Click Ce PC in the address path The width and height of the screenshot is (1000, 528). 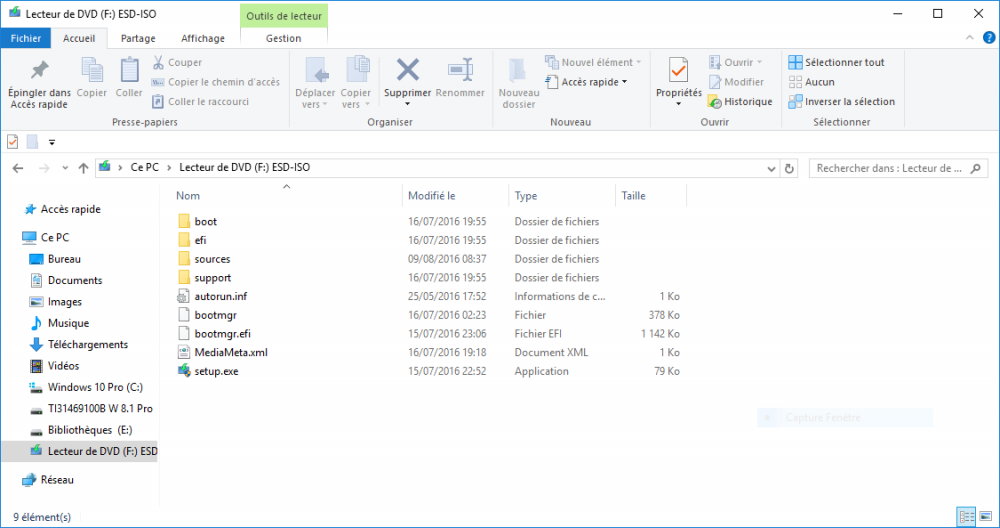145,168
